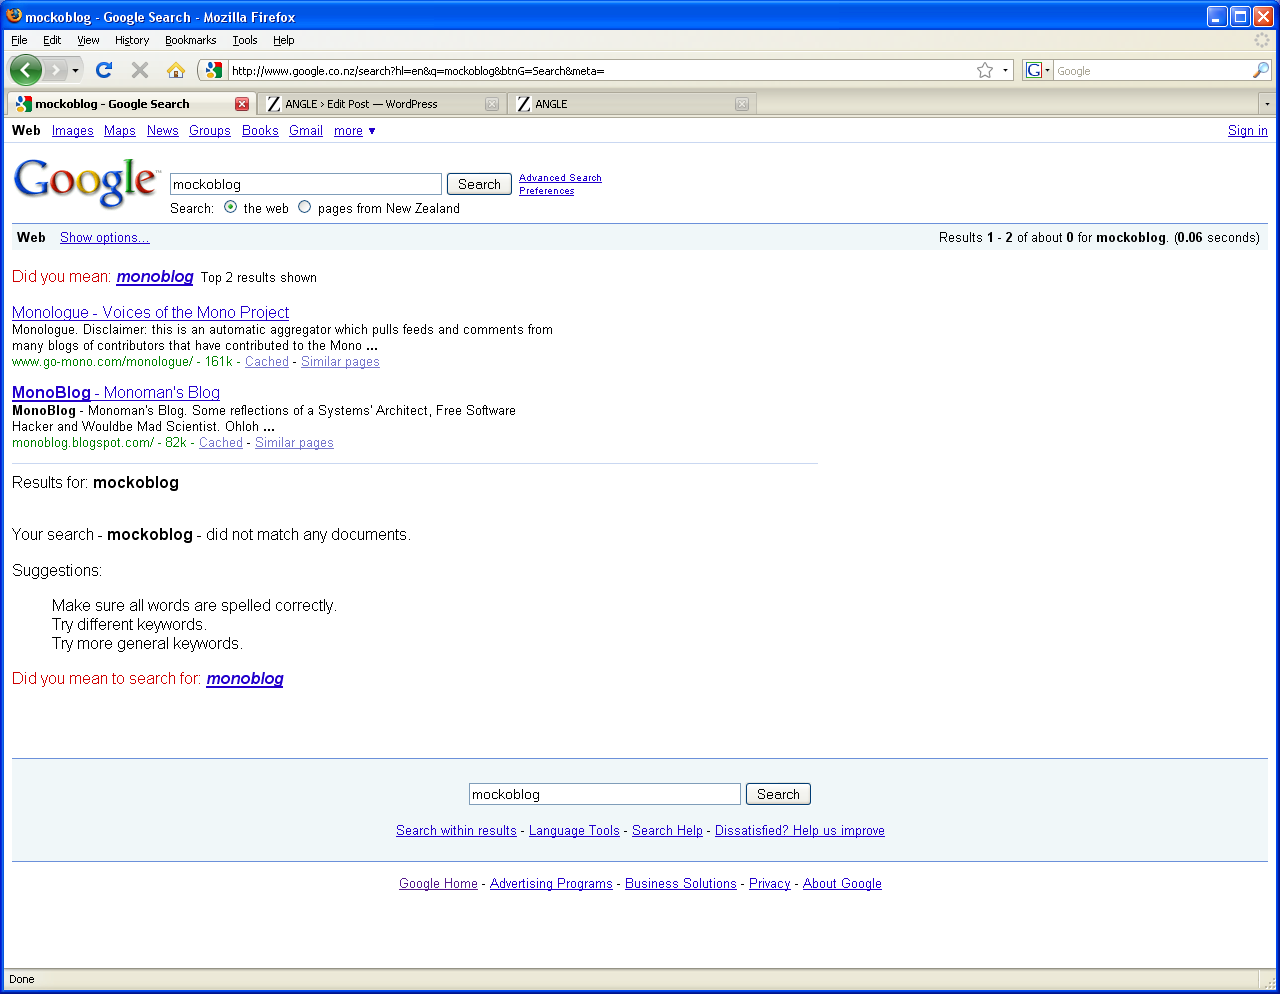Click the Images link
The height and width of the screenshot is (994, 1280).
72,131
